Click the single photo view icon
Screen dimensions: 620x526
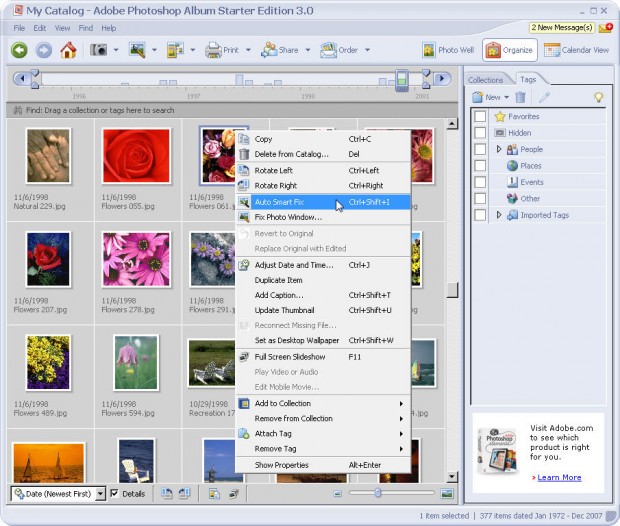446,493
